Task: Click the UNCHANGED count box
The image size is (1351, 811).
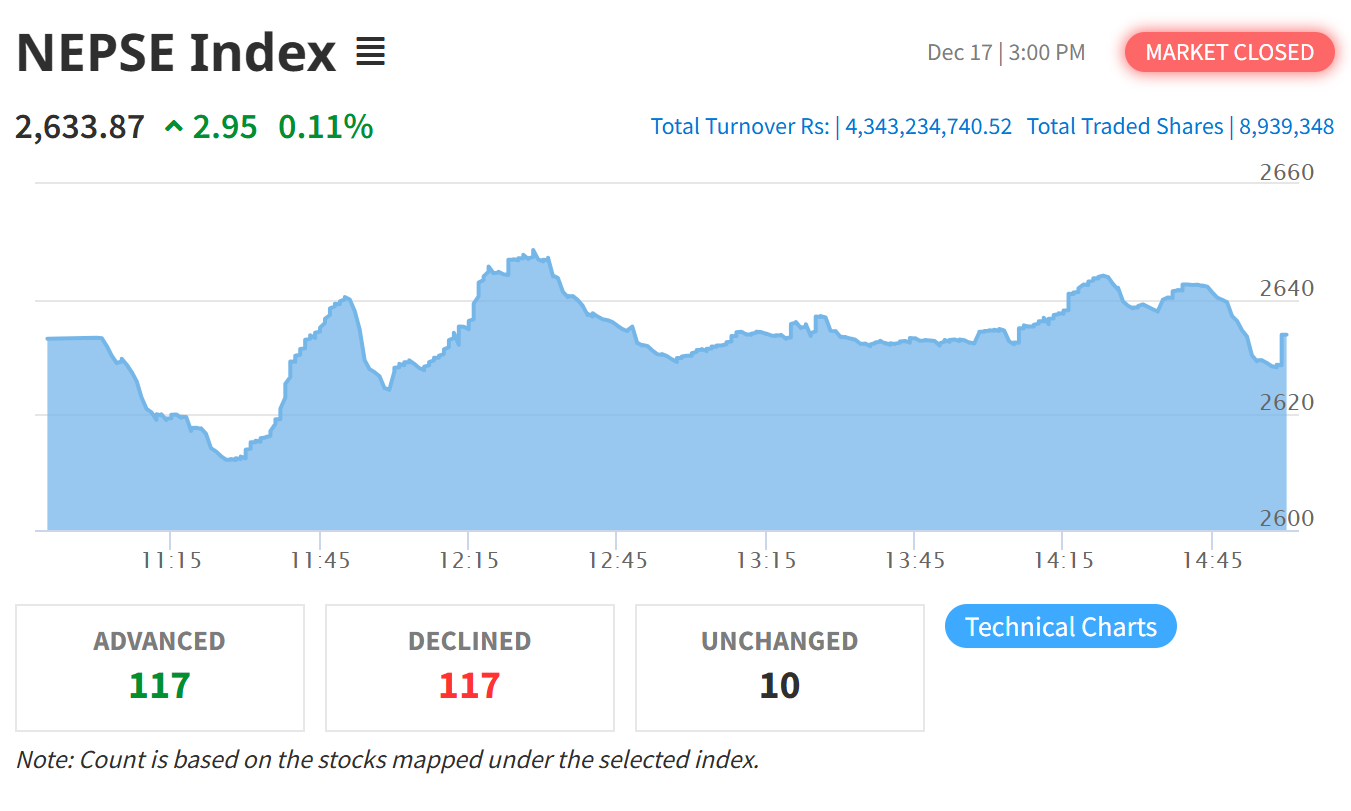Action: point(779,667)
